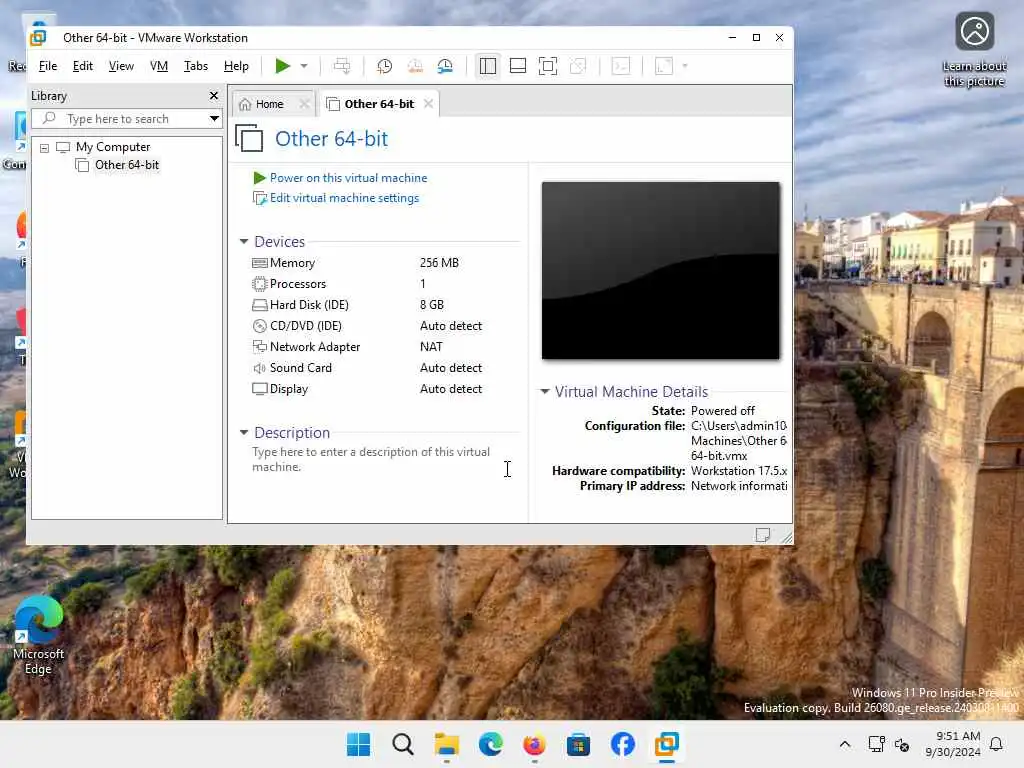The image size is (1024, 768).
Task: Click the Send Ctrl+Alt+Del toolbar icon
Action: pos(342,66)
